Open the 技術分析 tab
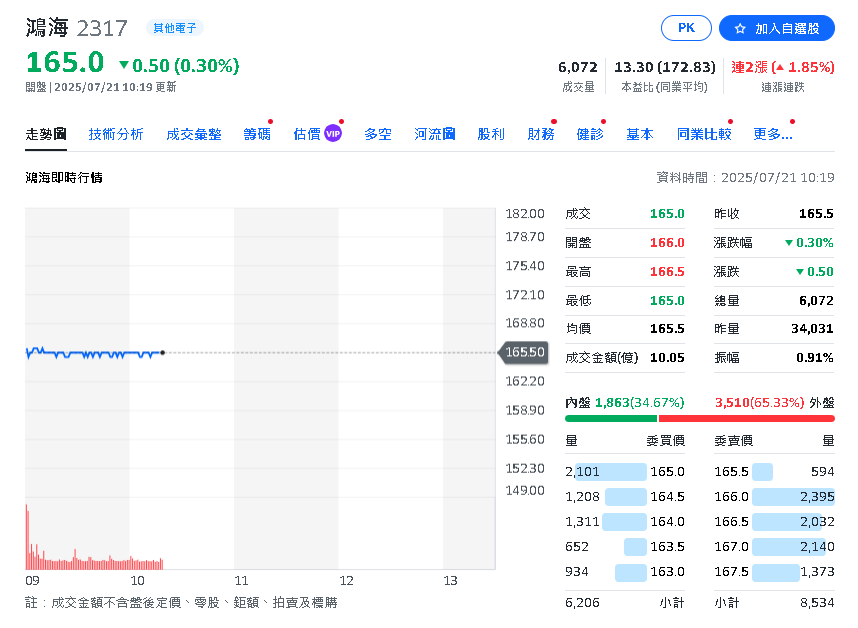The height and width of the screenshot is (628, 858). [x=116, y=134]
